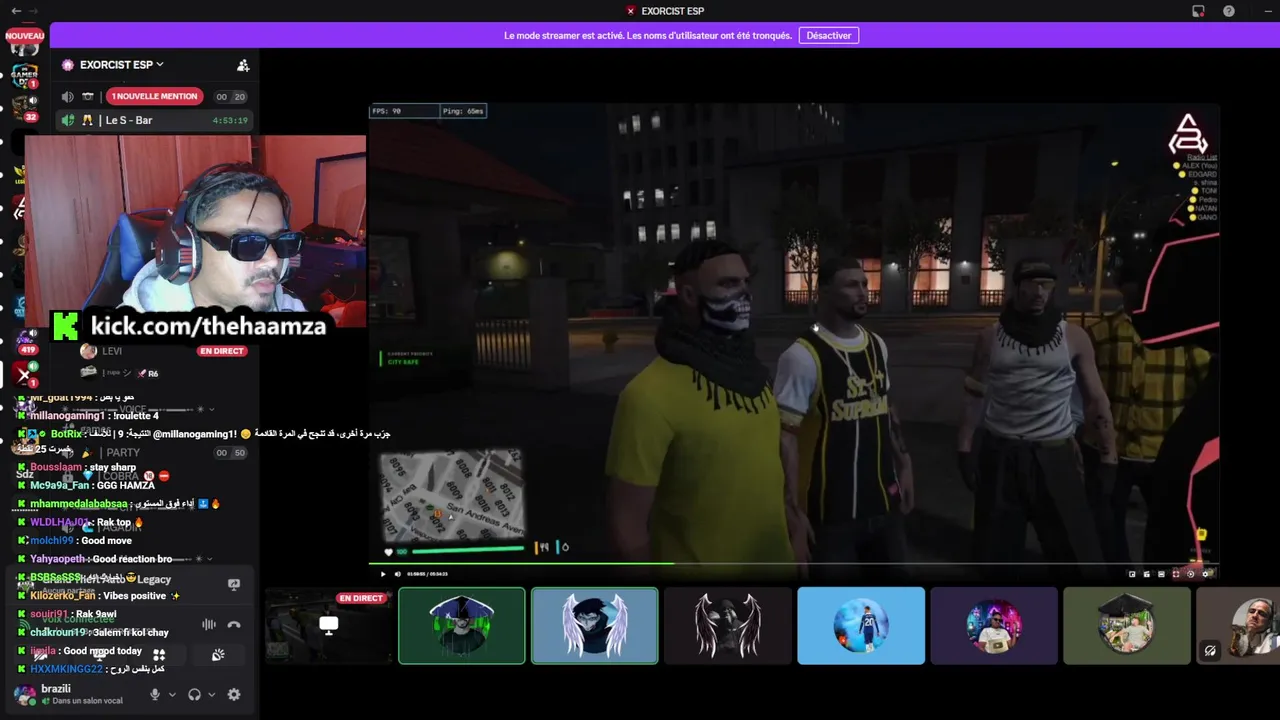
Task: Play the stream with the play button
Action: pyautogui.click(x=382, y=574)
